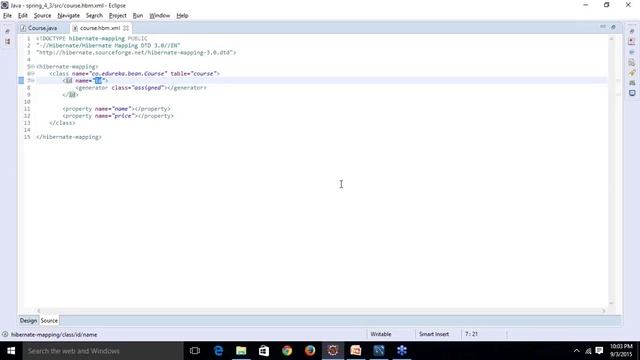Viewport: 640px width, 360px height.
Task: Click Smart Insert status entry
Action: 434,334
